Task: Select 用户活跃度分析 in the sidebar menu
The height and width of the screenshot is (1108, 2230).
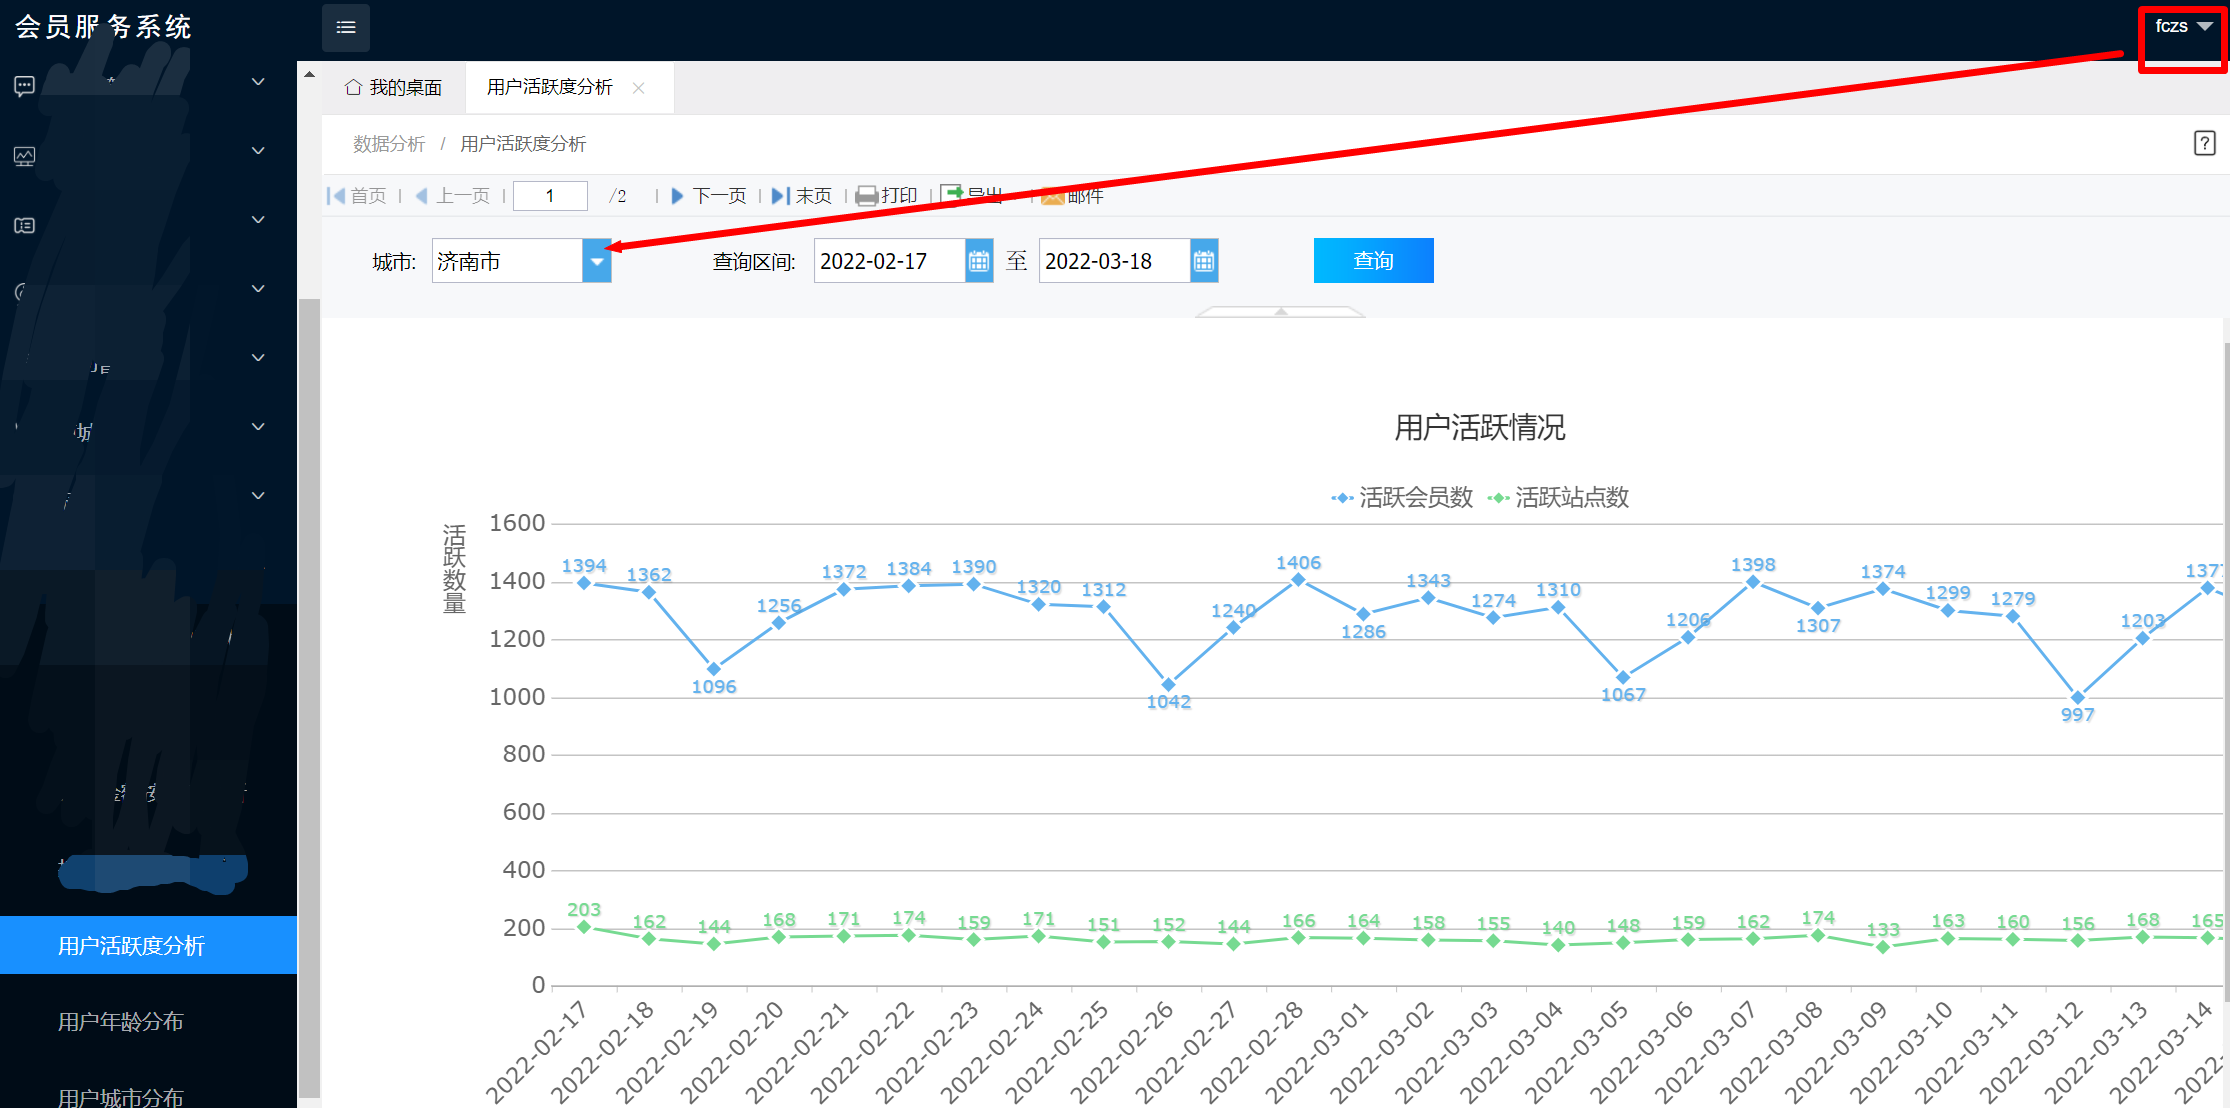Action: pyautogui.click(x=148, y=945)
